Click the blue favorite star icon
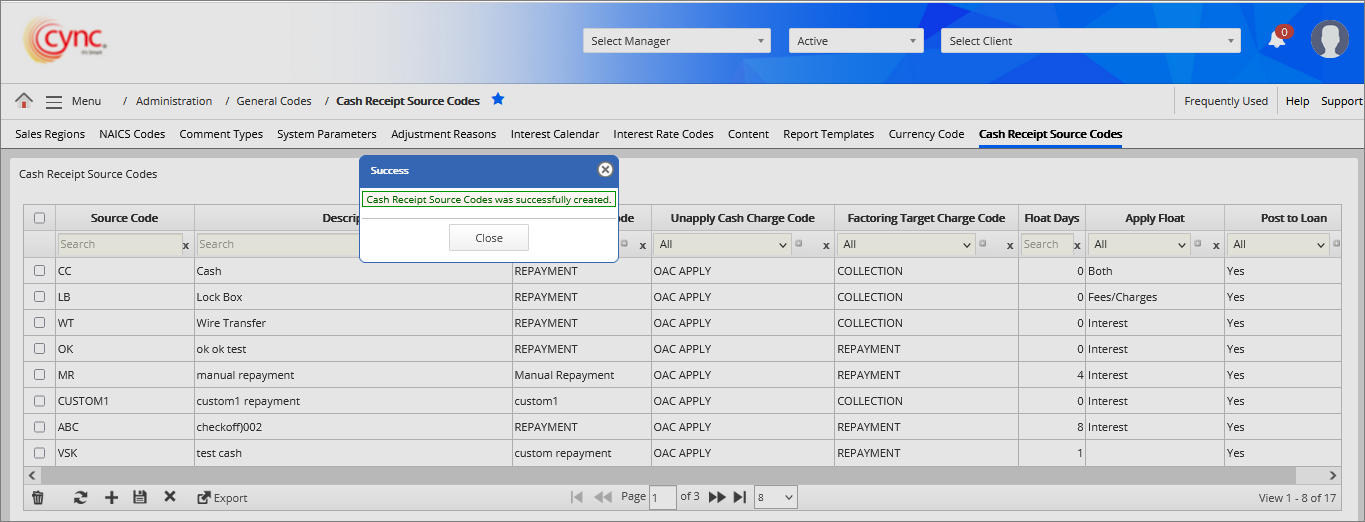This screenshot has height=522, width=1365. pos(498,100)
